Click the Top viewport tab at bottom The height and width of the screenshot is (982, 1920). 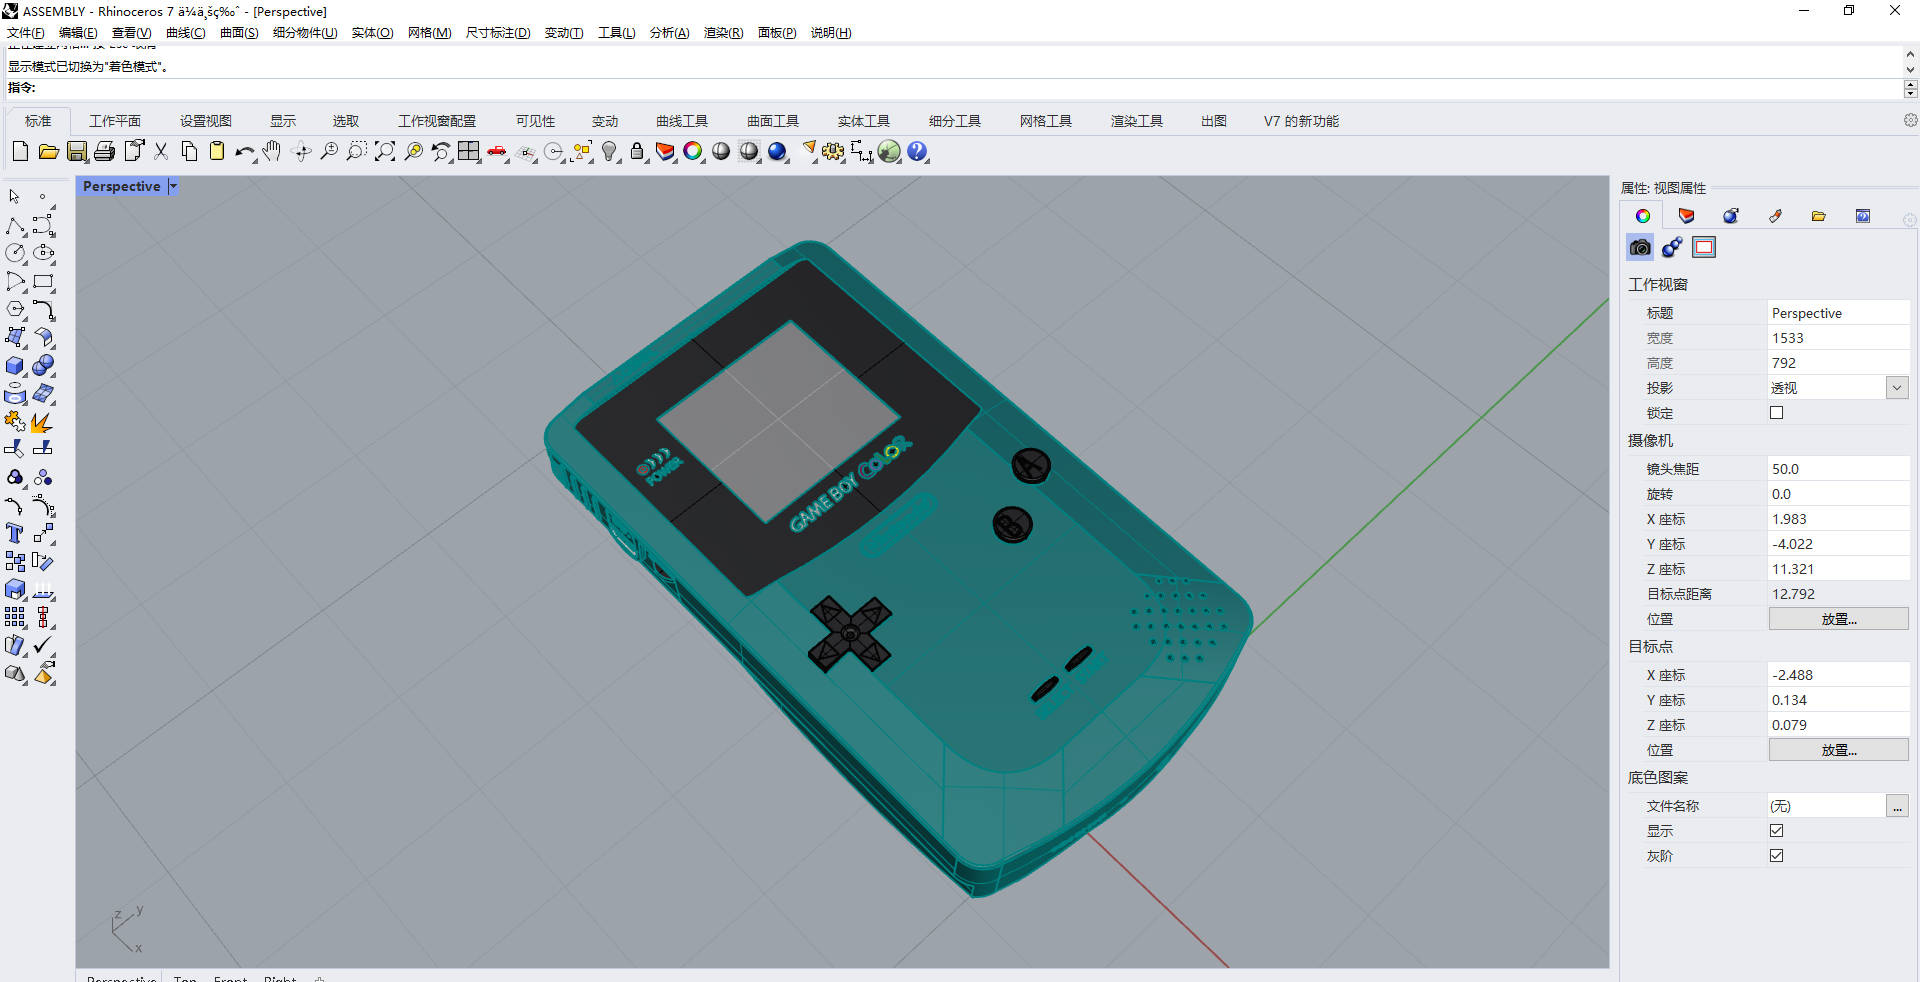(185, 978)
